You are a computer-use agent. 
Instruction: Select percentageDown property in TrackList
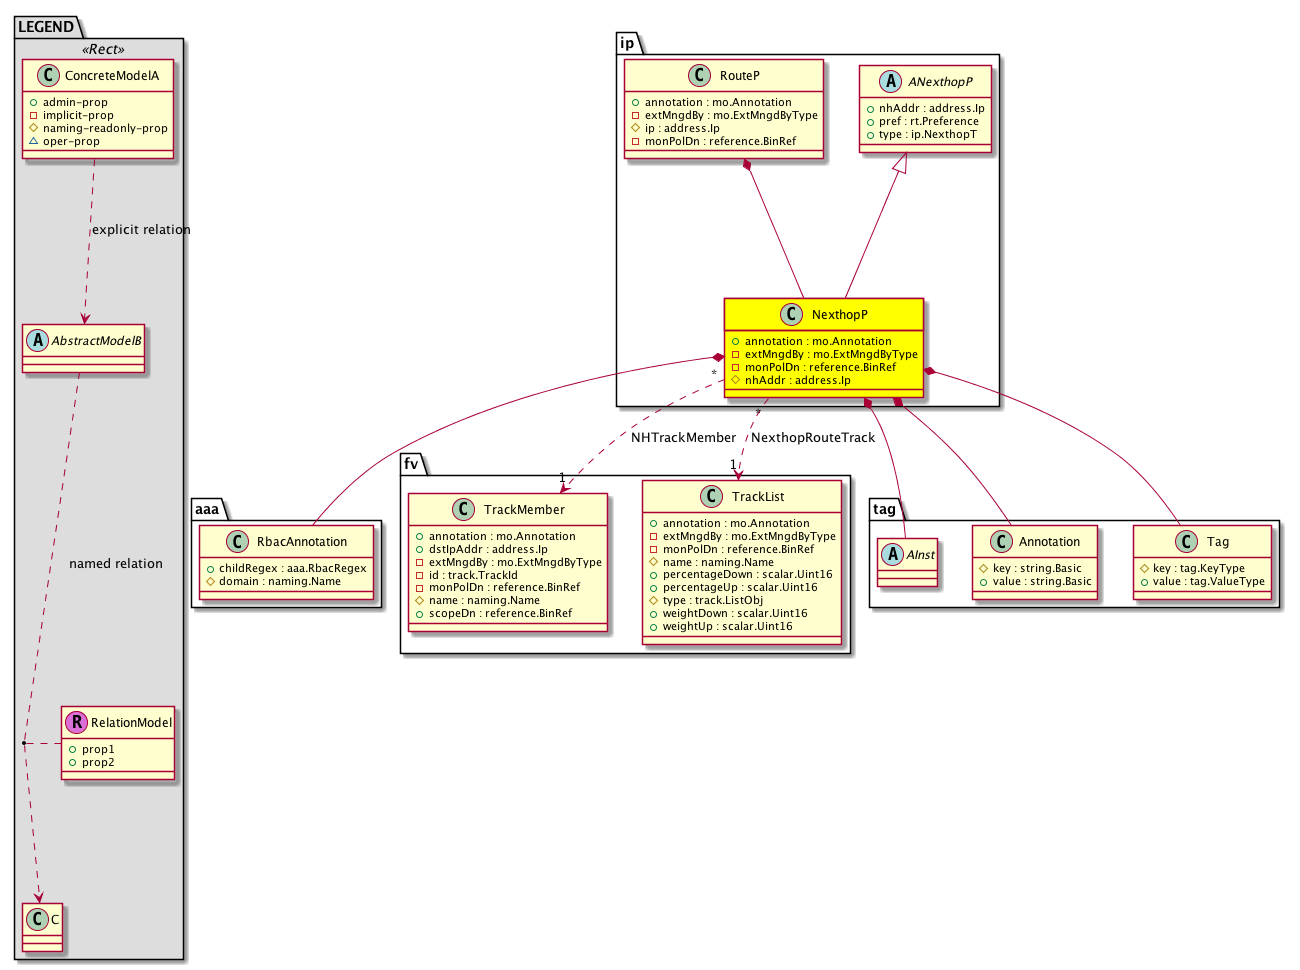pos(747,575)
